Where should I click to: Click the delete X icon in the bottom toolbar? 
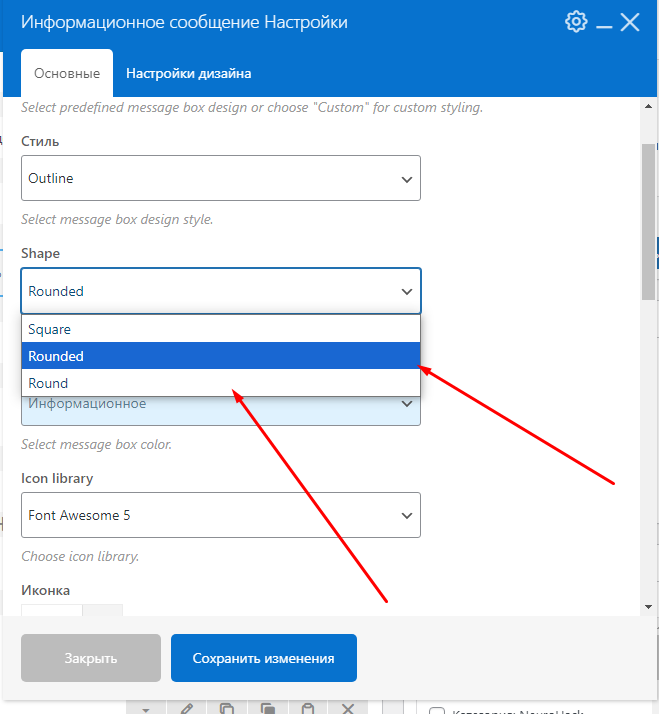click(x=348, y=708)
